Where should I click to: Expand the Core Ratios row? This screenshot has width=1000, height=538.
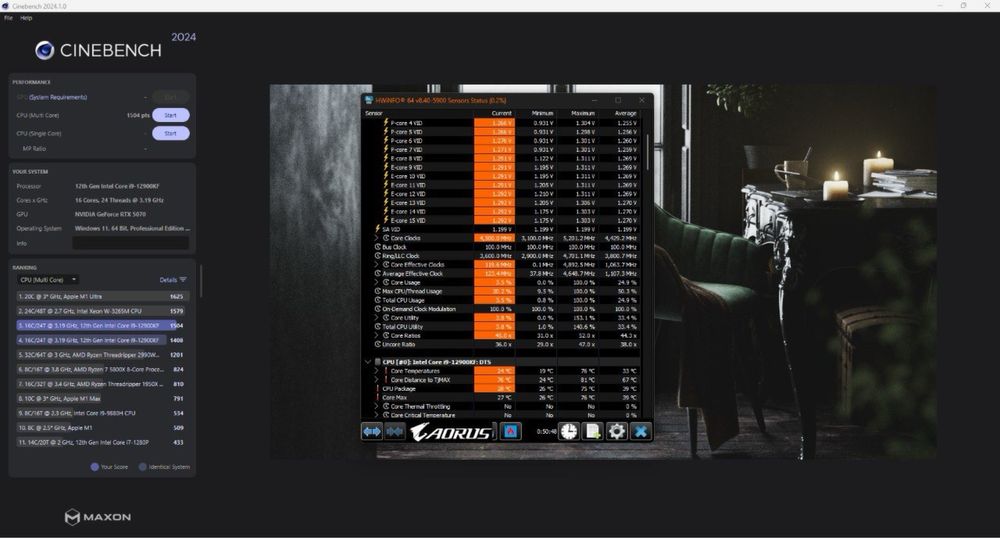coord(376,335)
